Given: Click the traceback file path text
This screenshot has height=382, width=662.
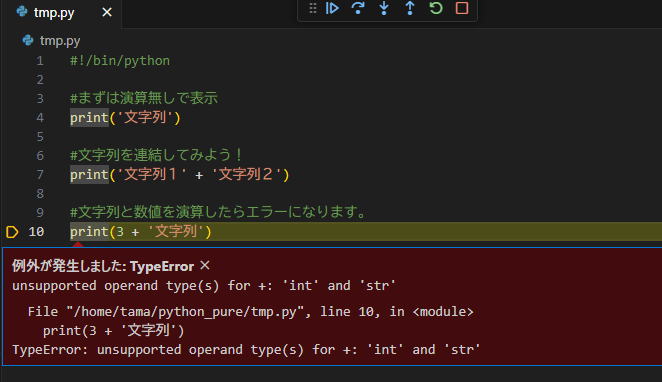Looking at the screenshot, I should (185, 312).
